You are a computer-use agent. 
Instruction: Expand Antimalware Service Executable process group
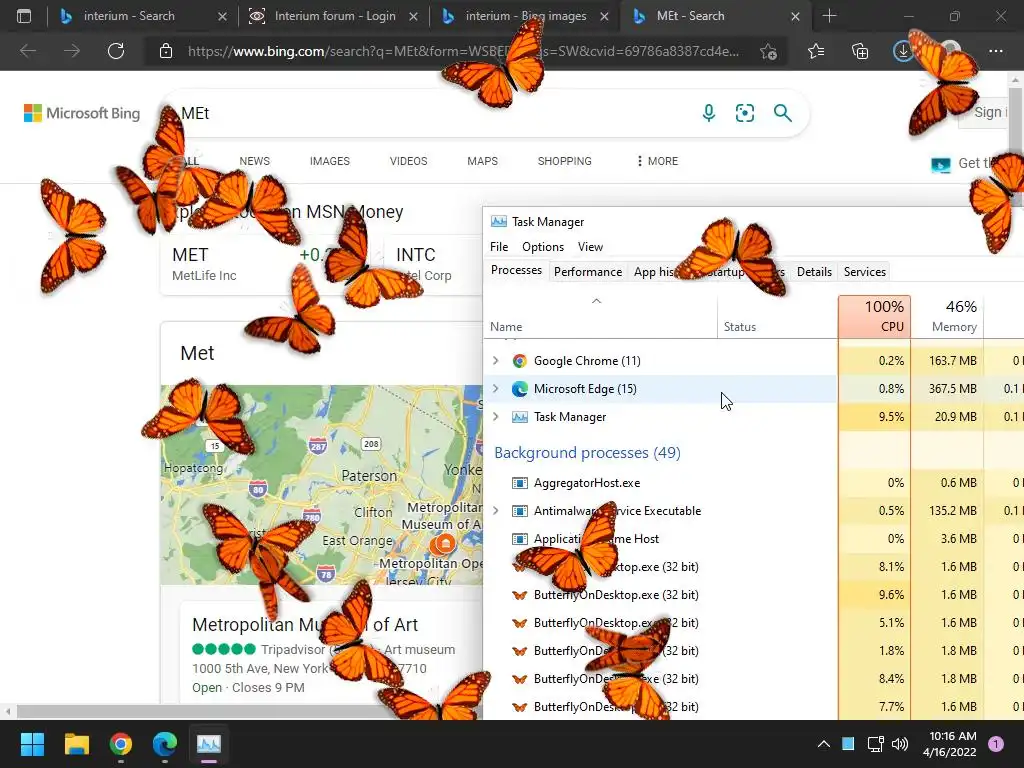point(496,511)
